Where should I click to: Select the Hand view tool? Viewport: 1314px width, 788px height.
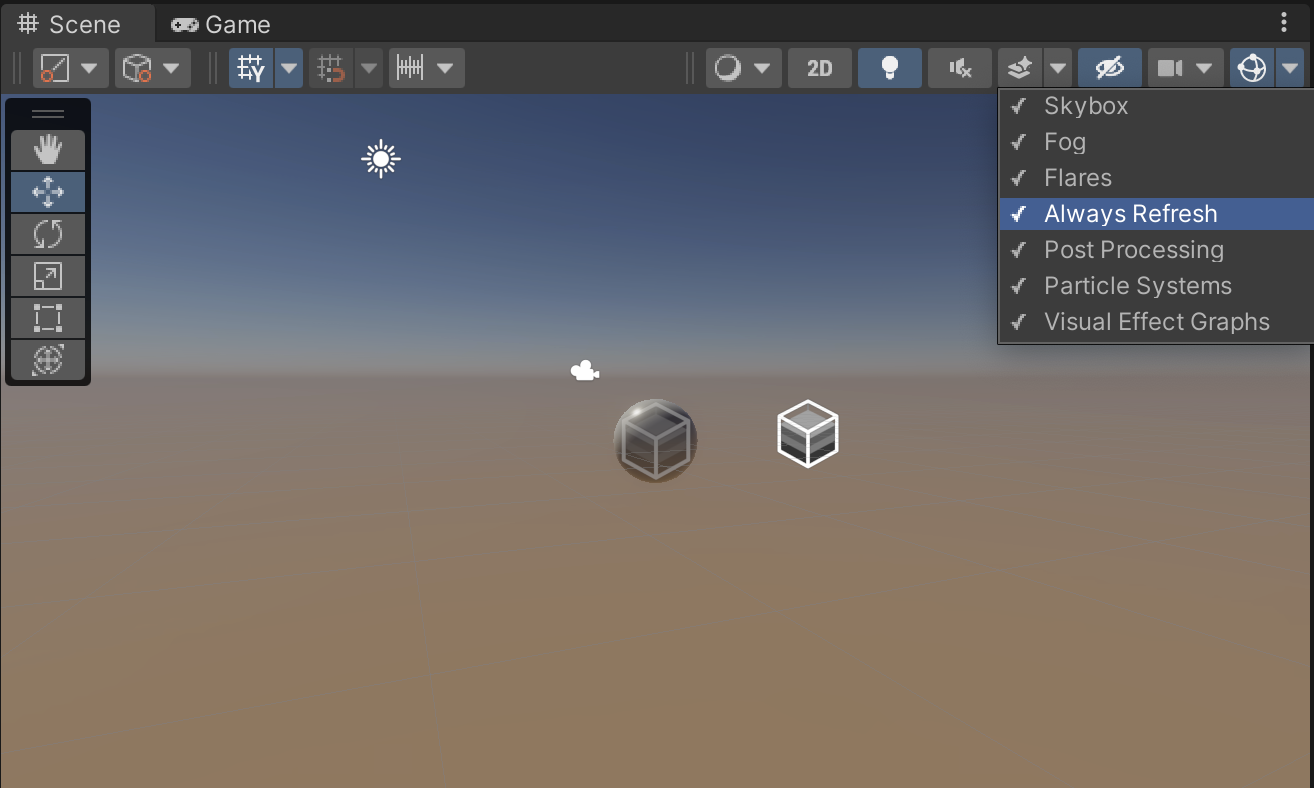pyautogui.click(x=48, y=150)
